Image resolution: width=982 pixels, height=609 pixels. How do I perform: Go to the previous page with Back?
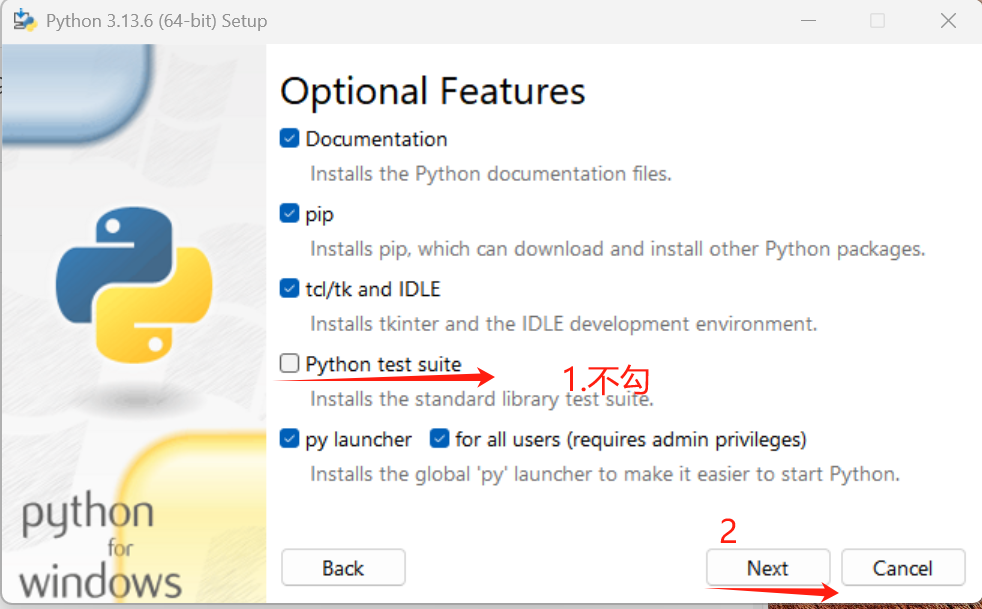coord(343,568)
